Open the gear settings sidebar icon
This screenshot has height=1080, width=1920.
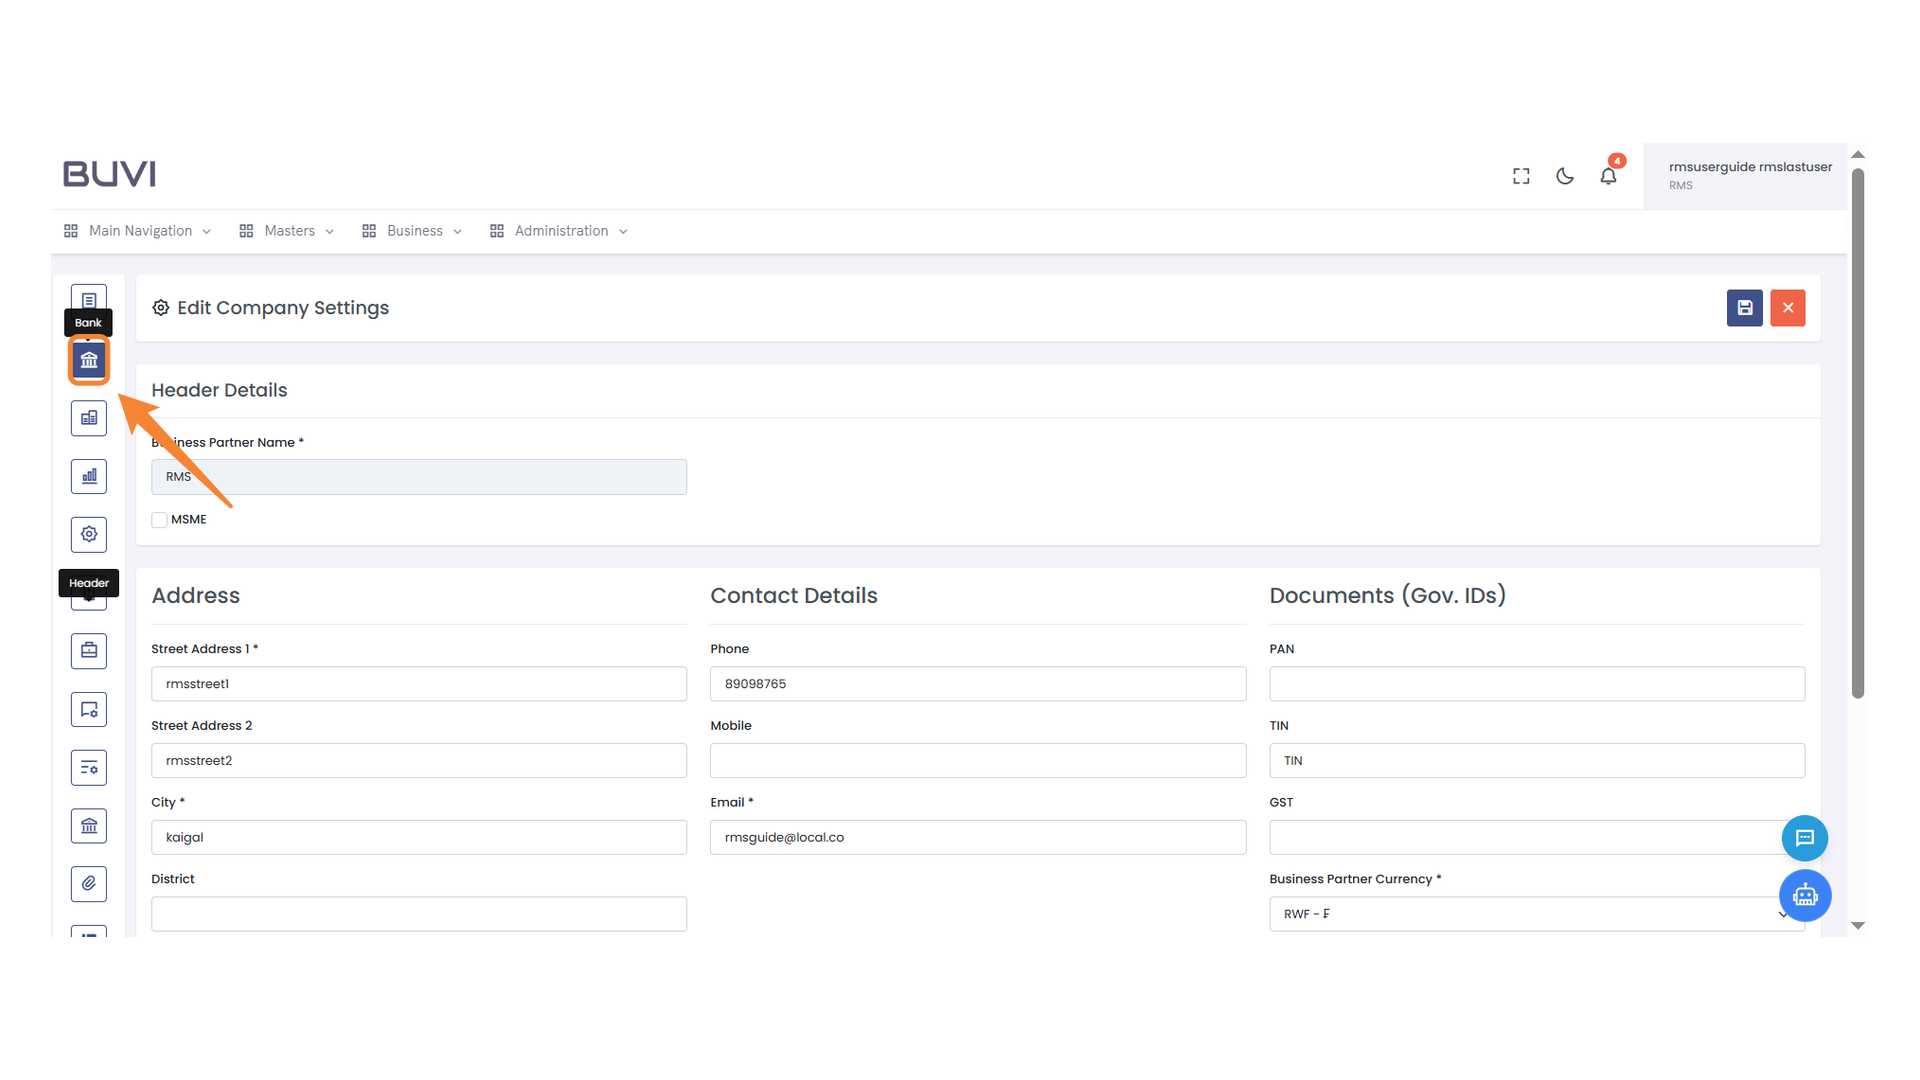pyautogui.click(x=89, y=534)
